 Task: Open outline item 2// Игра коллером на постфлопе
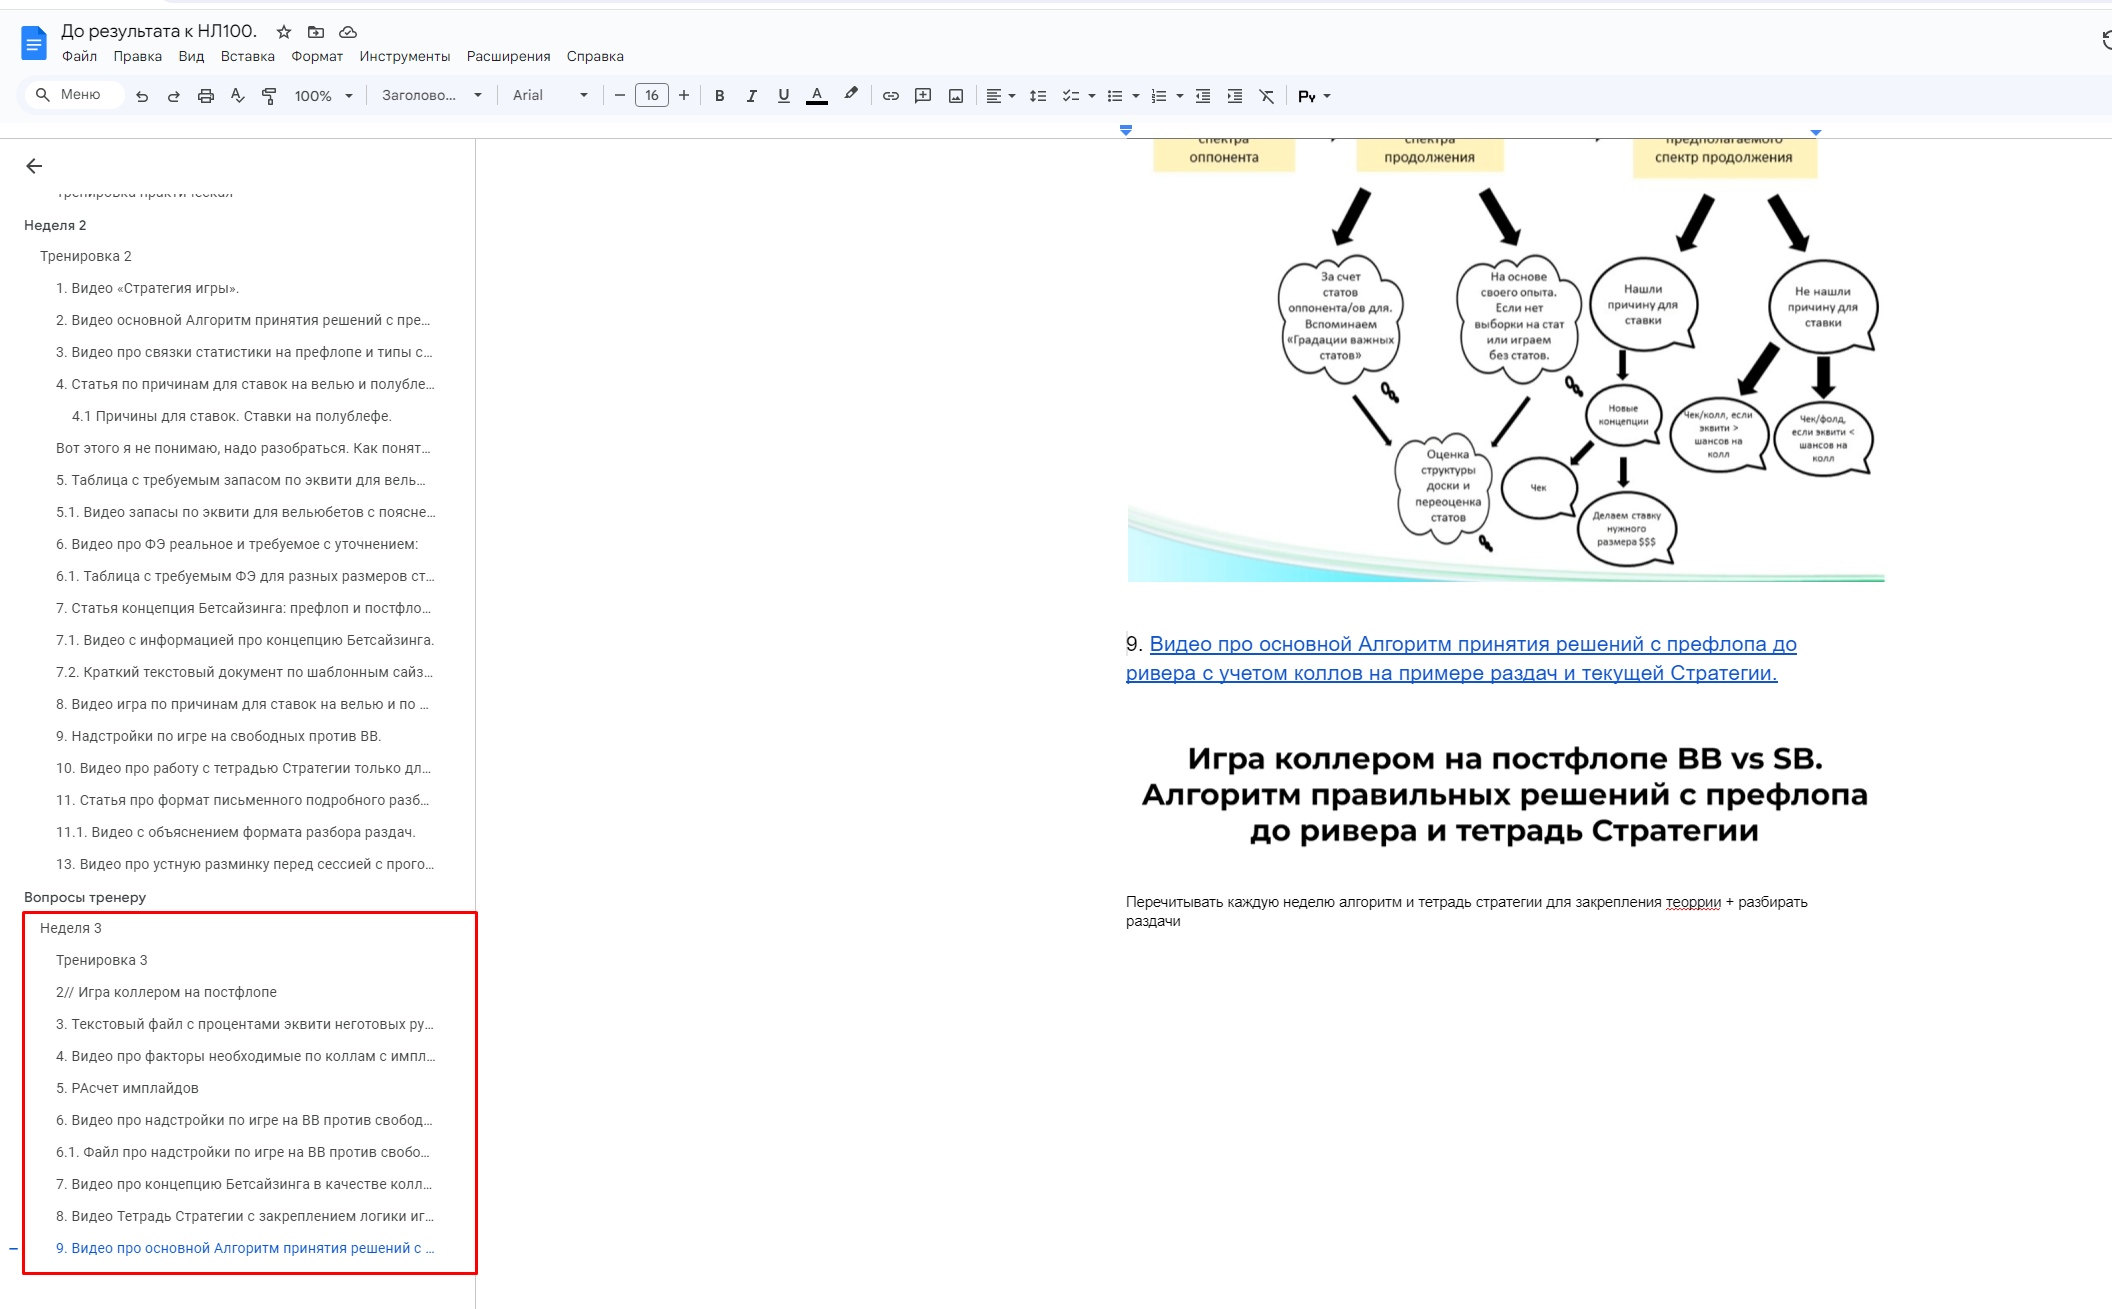[x=166, y=992]
